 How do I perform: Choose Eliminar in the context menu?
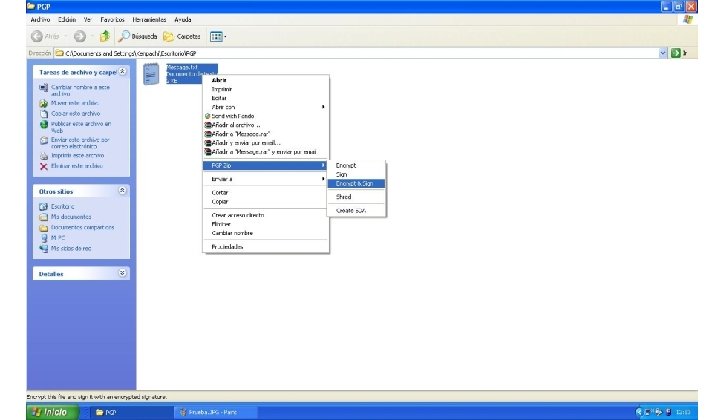click(x=266, y=224)
